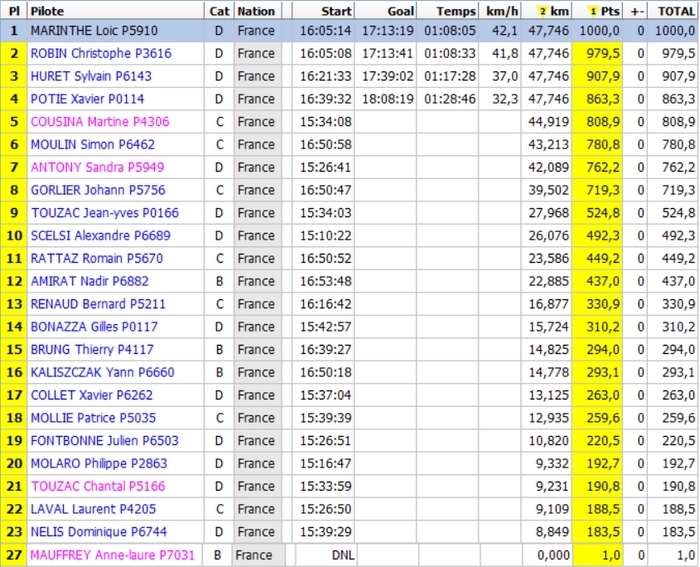Click the yellow 1000,0 points cell
The height and width of the screenshot is (567, 700).
click(598, 30)
